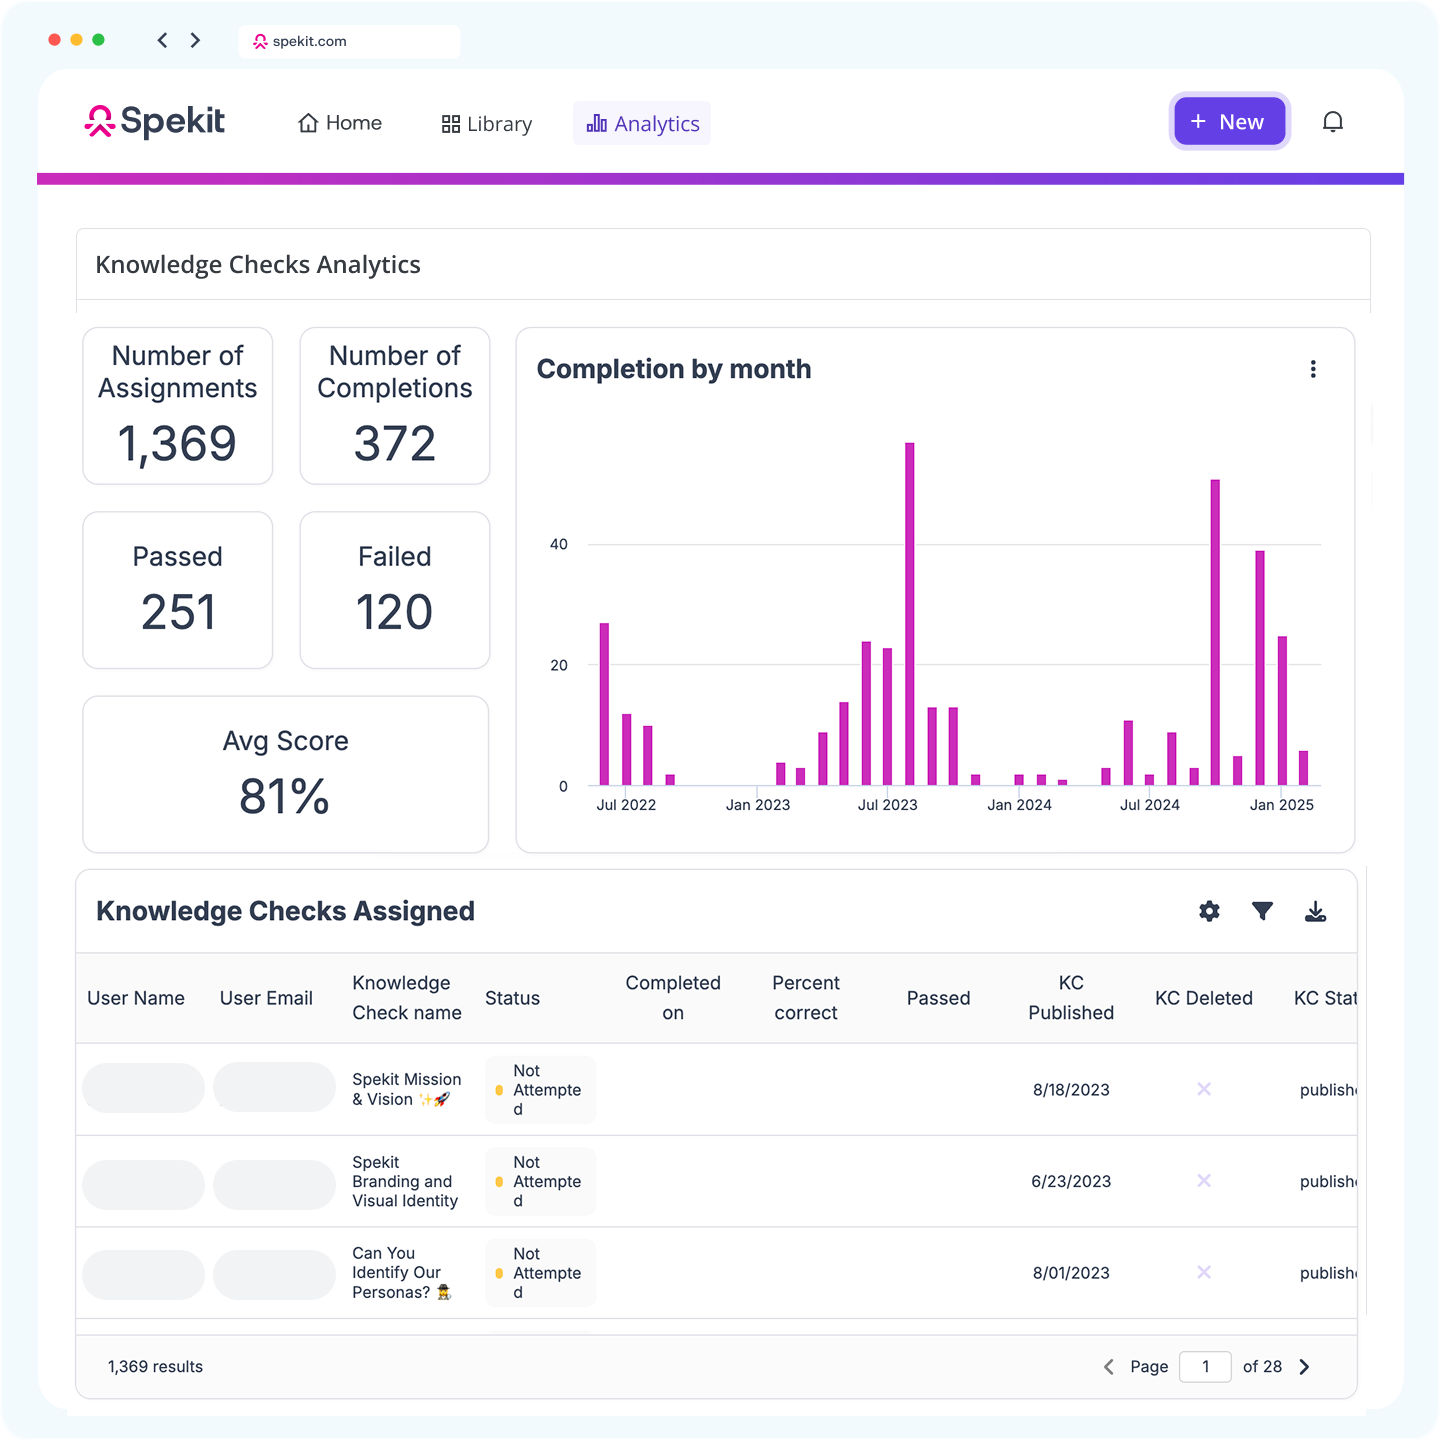Viewport: 1440px width, 1440px height.
Task: Click the New button
Action: (1229, 122)
